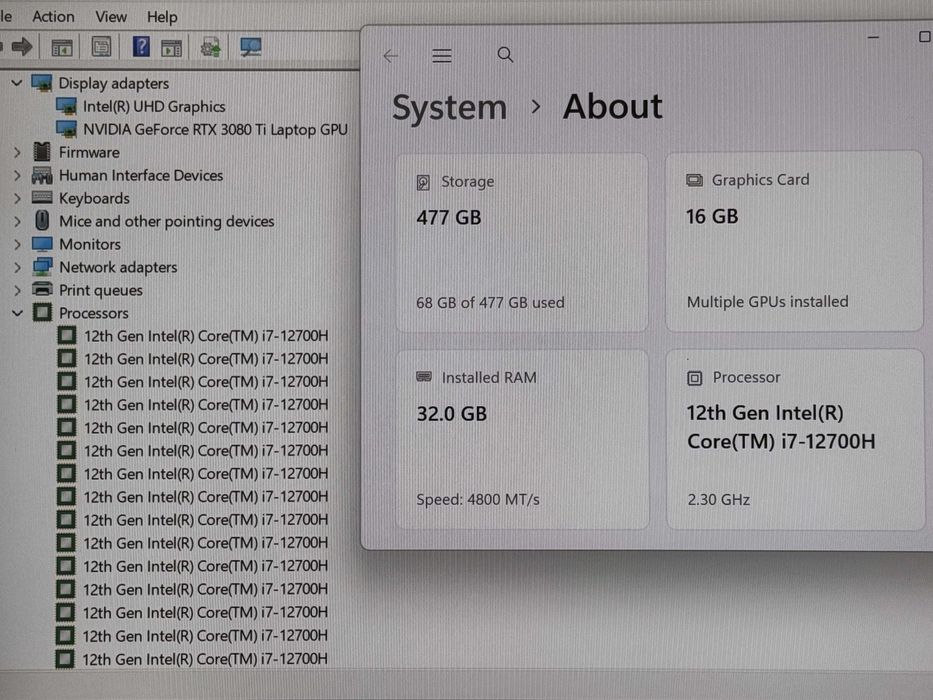Click the '68 GB of 477 GB used' text
Screen dimensions: 933x700
point(490,302)
